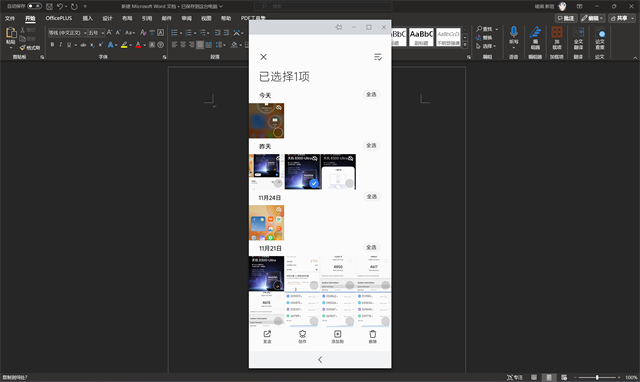Image resolution: width=640 pixels, height=382 pixels.
Task: Click Comments button in Word
Action: [x=566, y=18]
